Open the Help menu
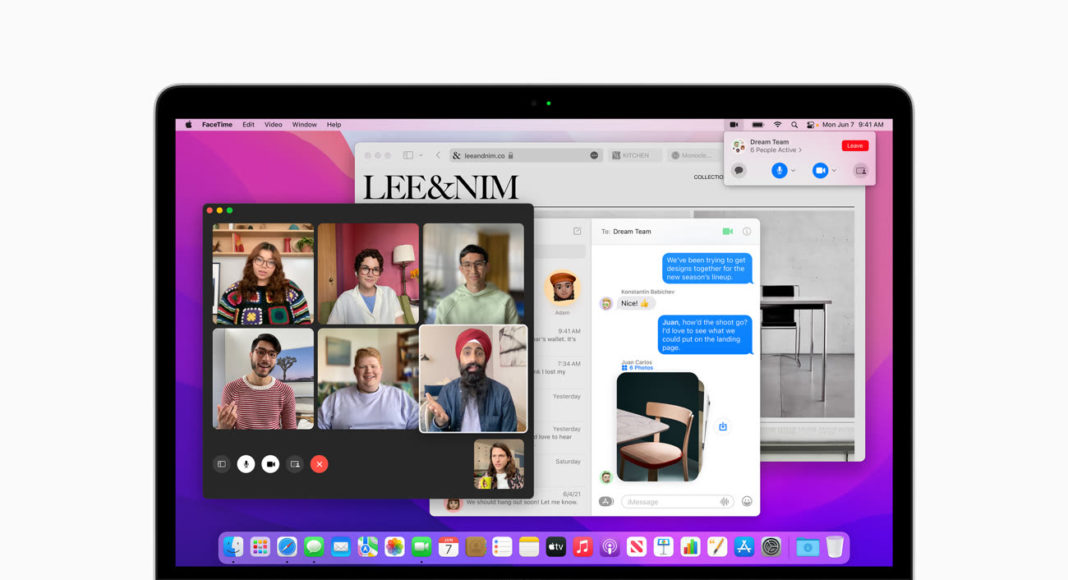 334,125
